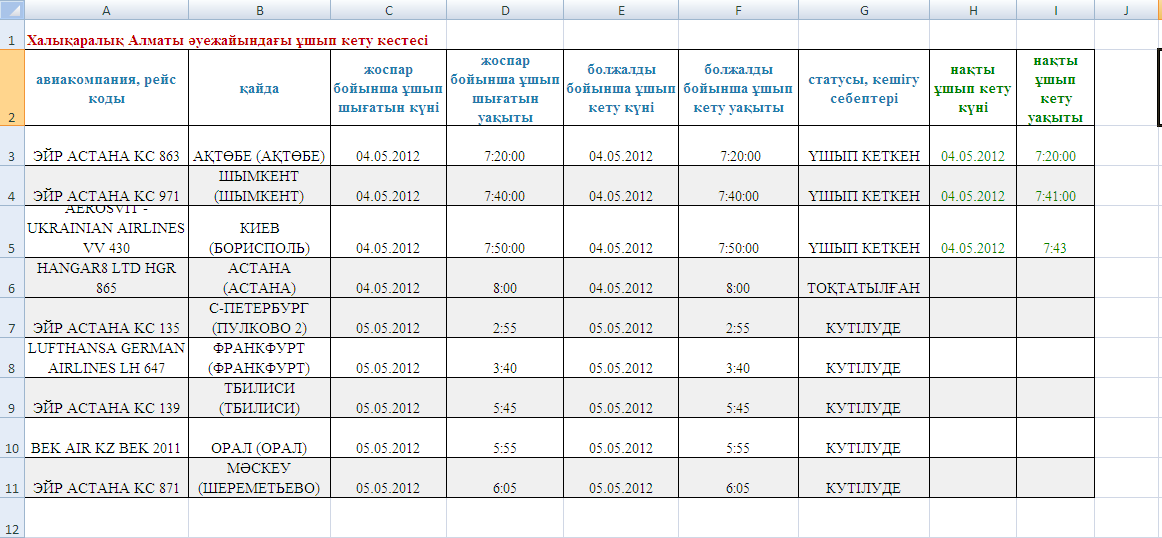Select column H header
Screen dimensions: 1162x538
tap(973, 10)
